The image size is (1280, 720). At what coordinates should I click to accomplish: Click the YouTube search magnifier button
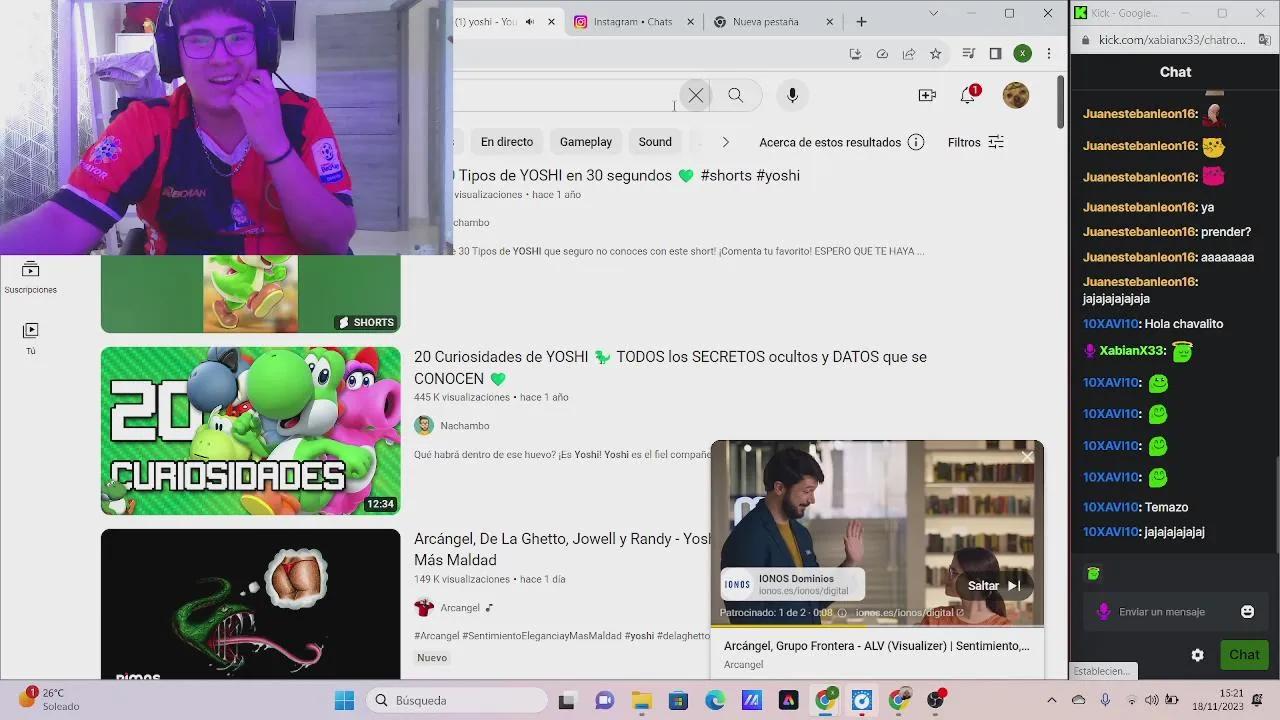coord(736,95)
